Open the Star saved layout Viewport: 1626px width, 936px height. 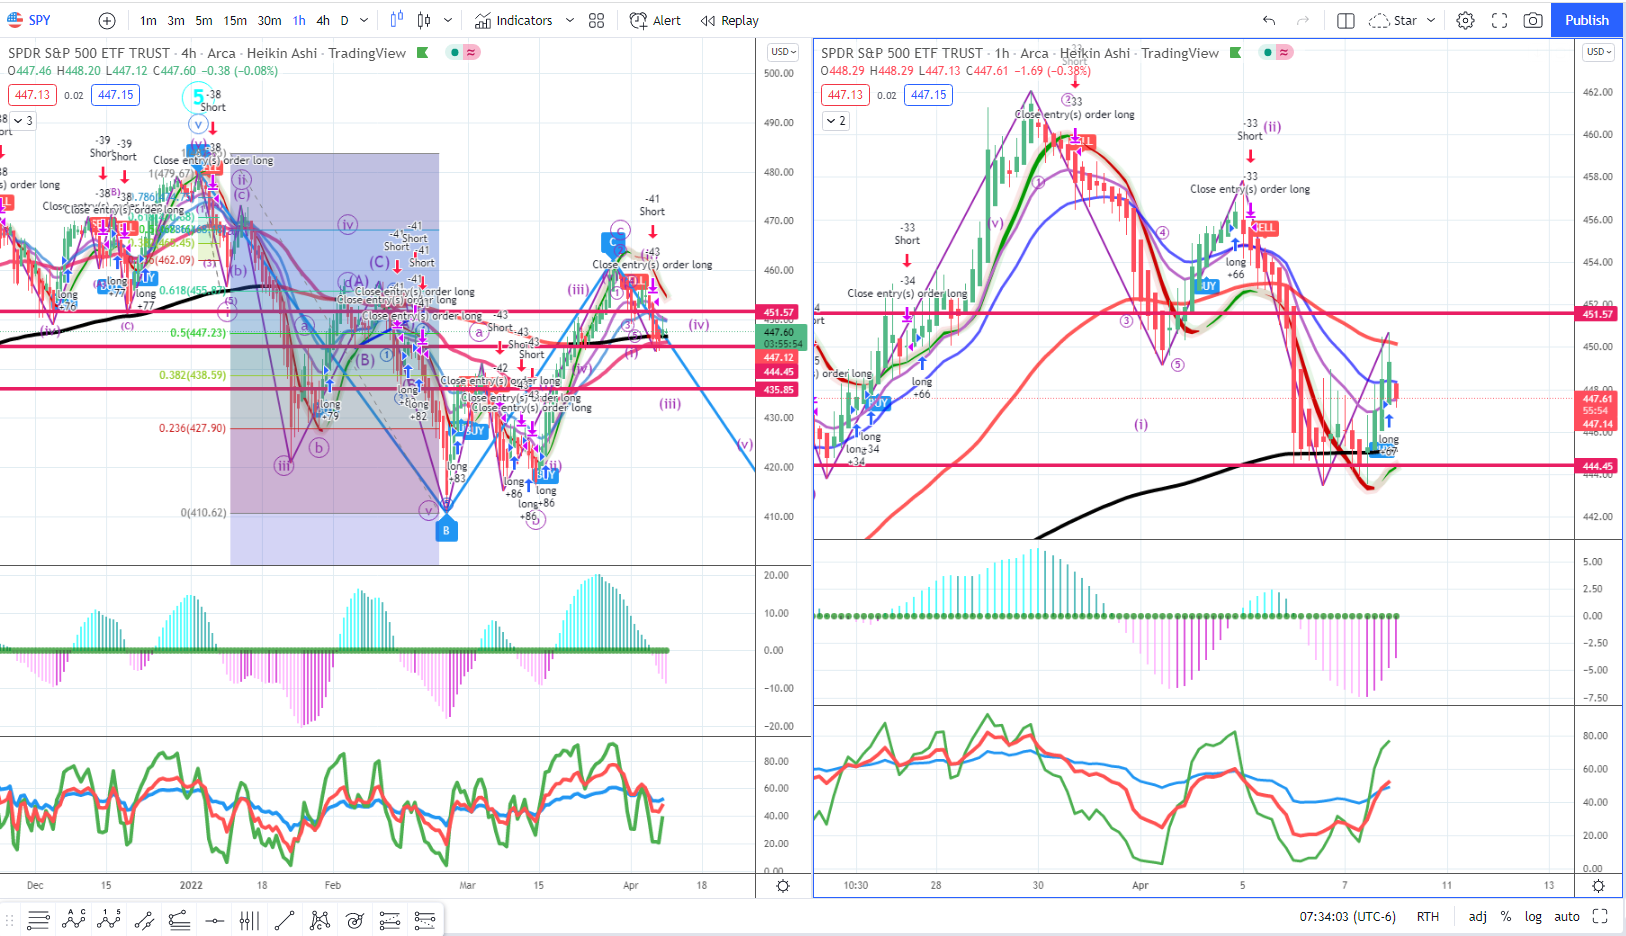1394,20
